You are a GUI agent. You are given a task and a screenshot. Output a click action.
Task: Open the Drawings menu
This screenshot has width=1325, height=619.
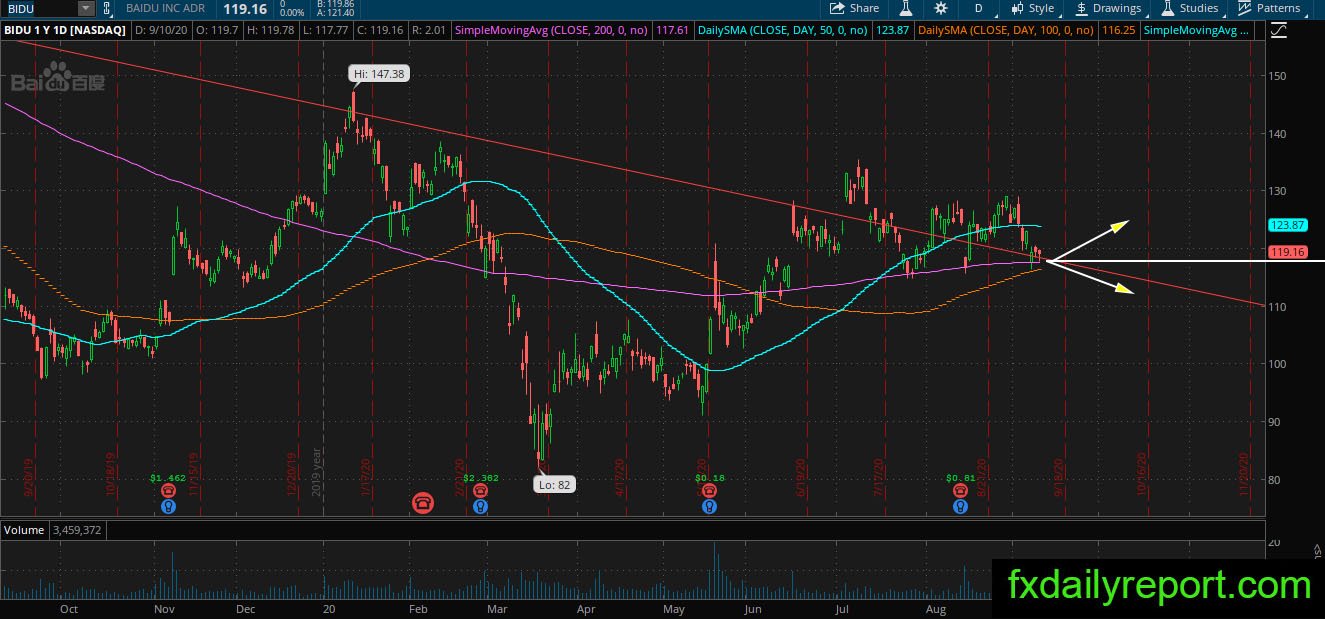click(x=1108, y=8)
